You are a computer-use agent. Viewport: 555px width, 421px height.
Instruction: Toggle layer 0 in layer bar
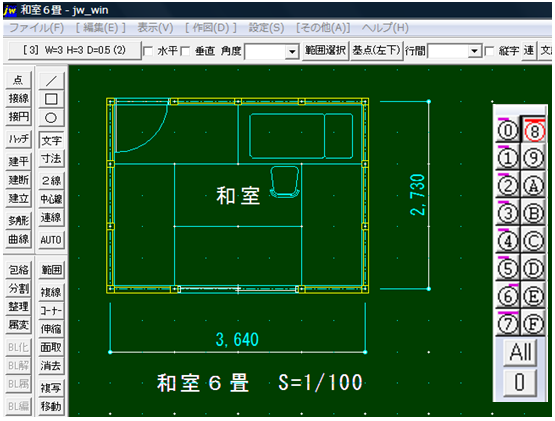[508, 130]
